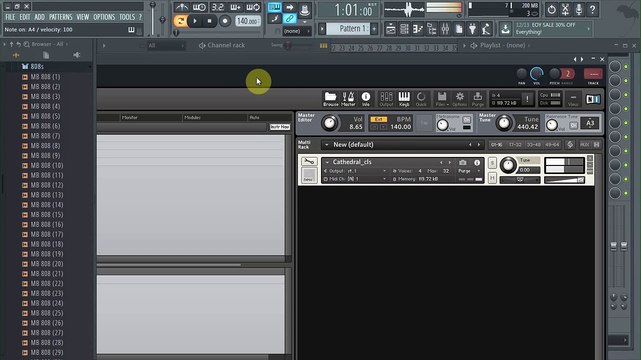This screenshot has width=641, height=360.
Task: Click the undo history circular arrow icon
Action: 551,9
